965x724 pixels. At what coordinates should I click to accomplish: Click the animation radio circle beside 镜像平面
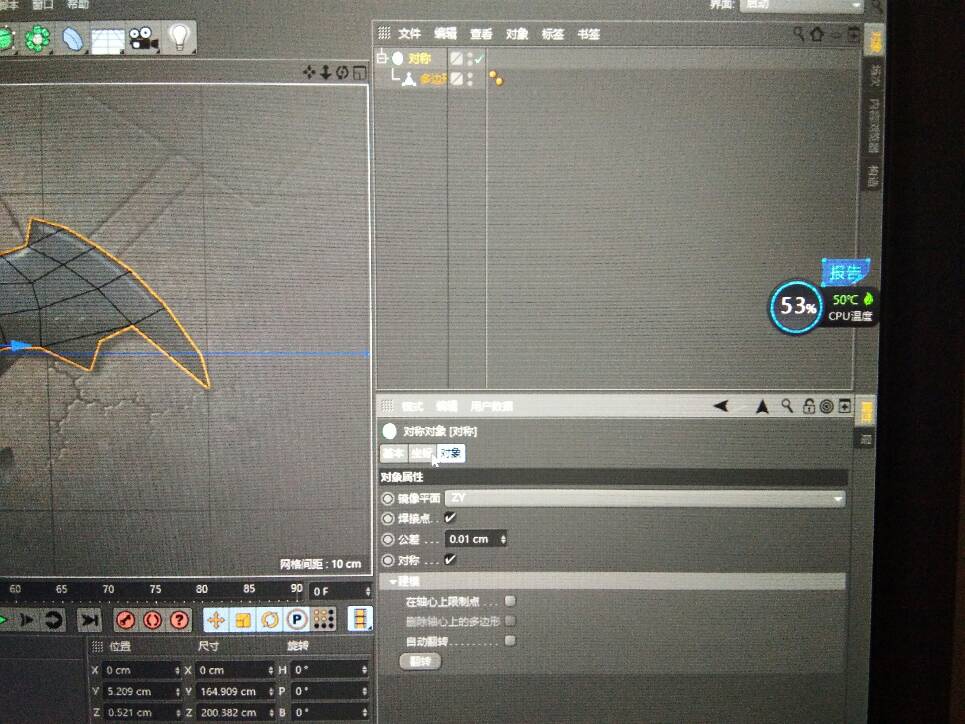(388, 498)
